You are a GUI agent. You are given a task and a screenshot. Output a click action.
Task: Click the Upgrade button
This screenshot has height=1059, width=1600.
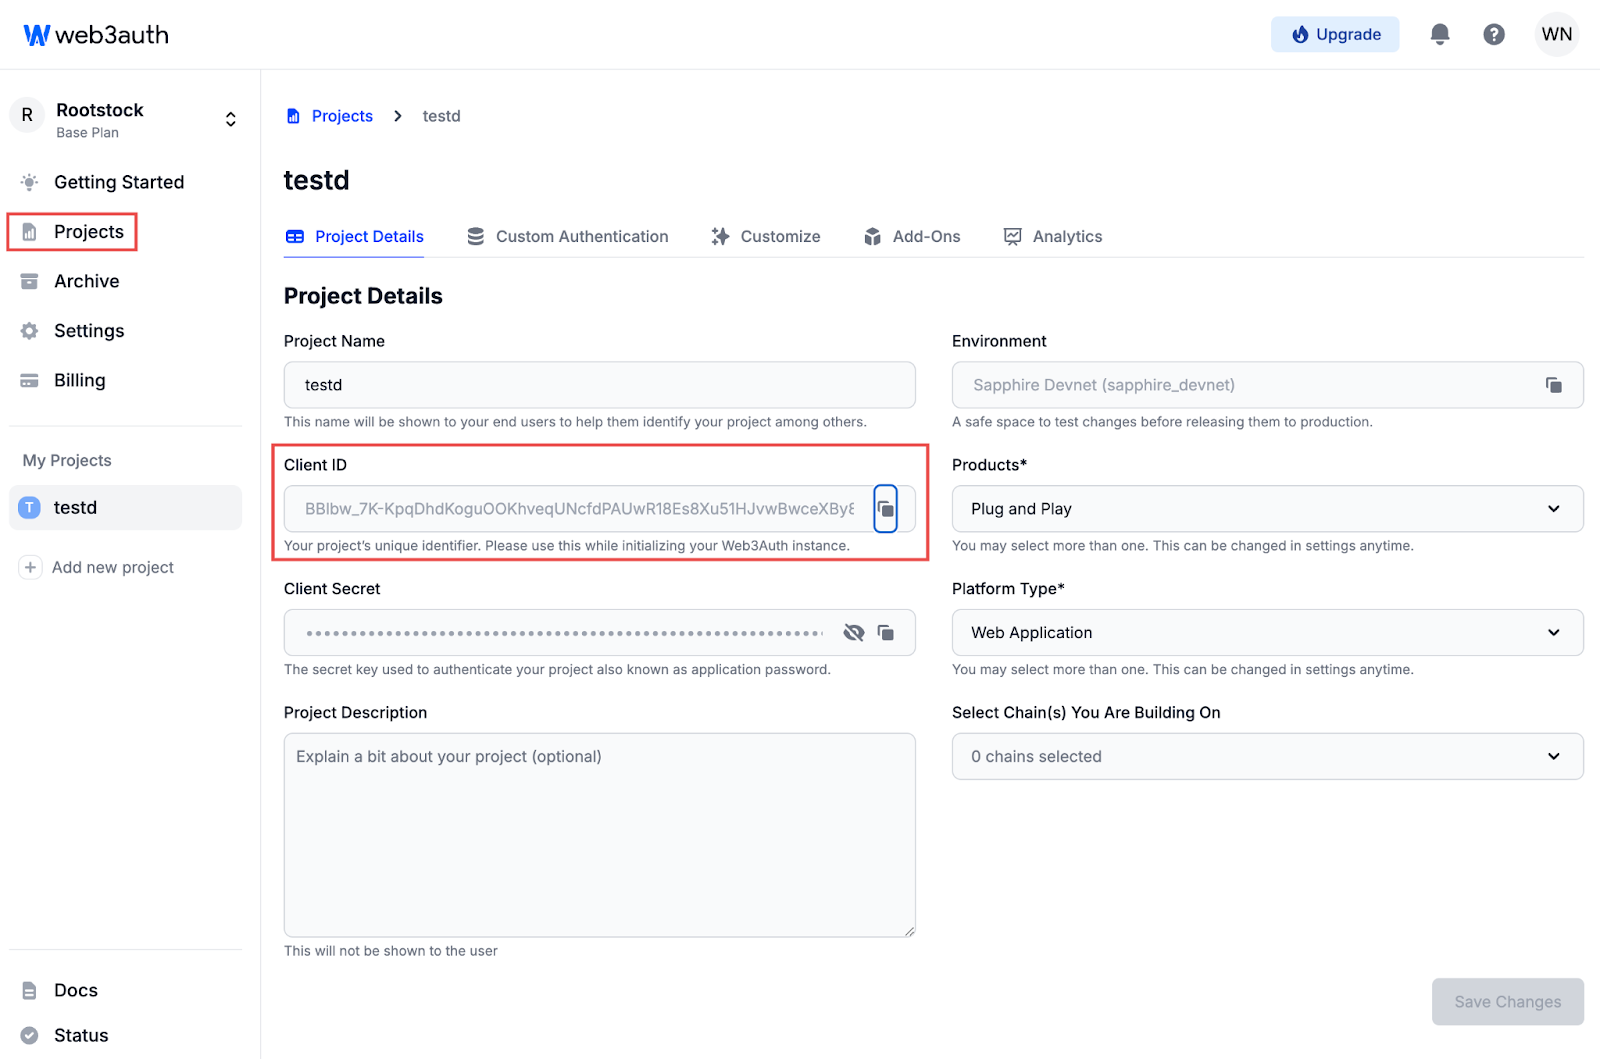click(1334, 34)
